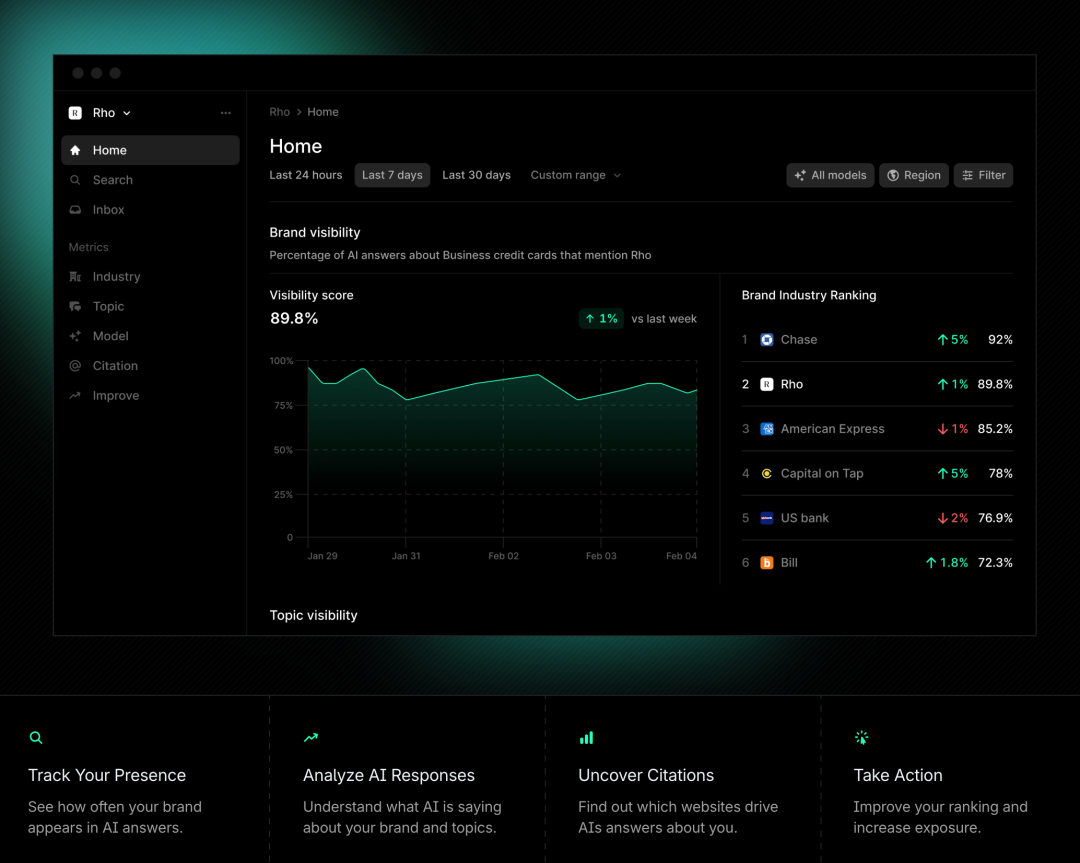The height and width of the screenshot is (863, 1080).
Task: Switch to Last 24 hours
Action: 306,175
